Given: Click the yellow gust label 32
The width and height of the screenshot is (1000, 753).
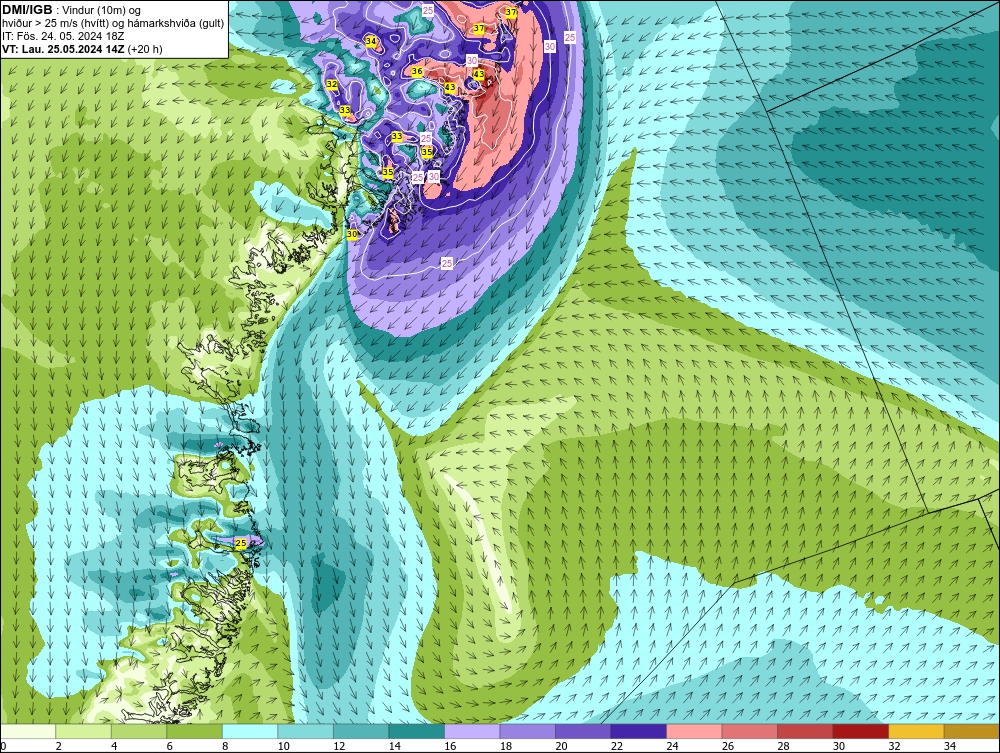Looking at the screenshot, I should [332, 84].
